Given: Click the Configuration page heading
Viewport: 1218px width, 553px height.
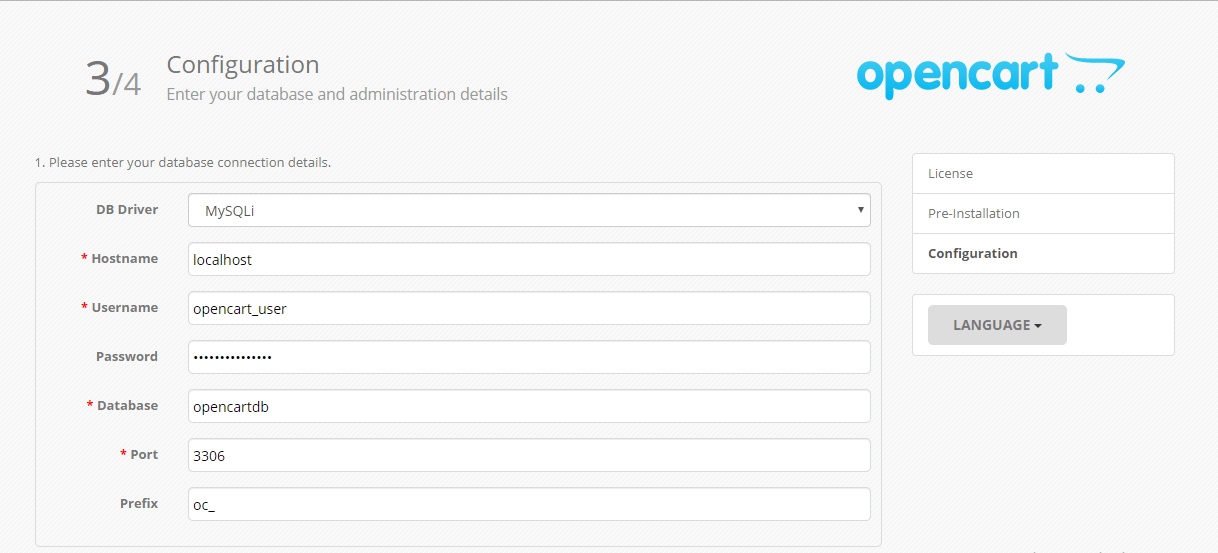Looking at the screenshot, I should pos(243,65).
